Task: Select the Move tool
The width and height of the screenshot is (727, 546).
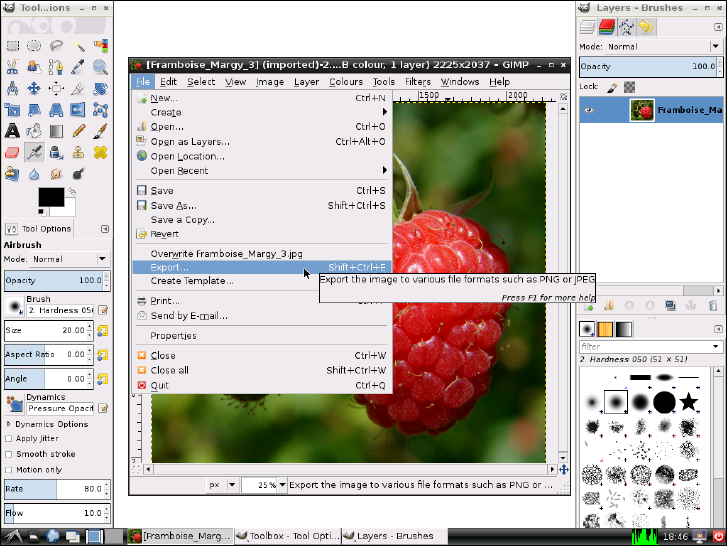Action: [34, 88]
